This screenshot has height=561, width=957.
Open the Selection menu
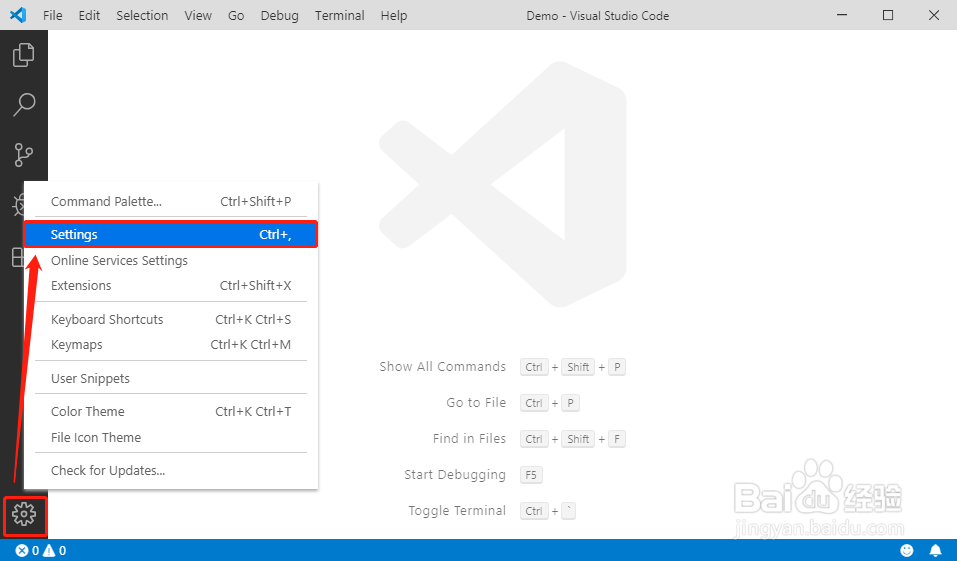pyautogui.click(x=142, y=15)
